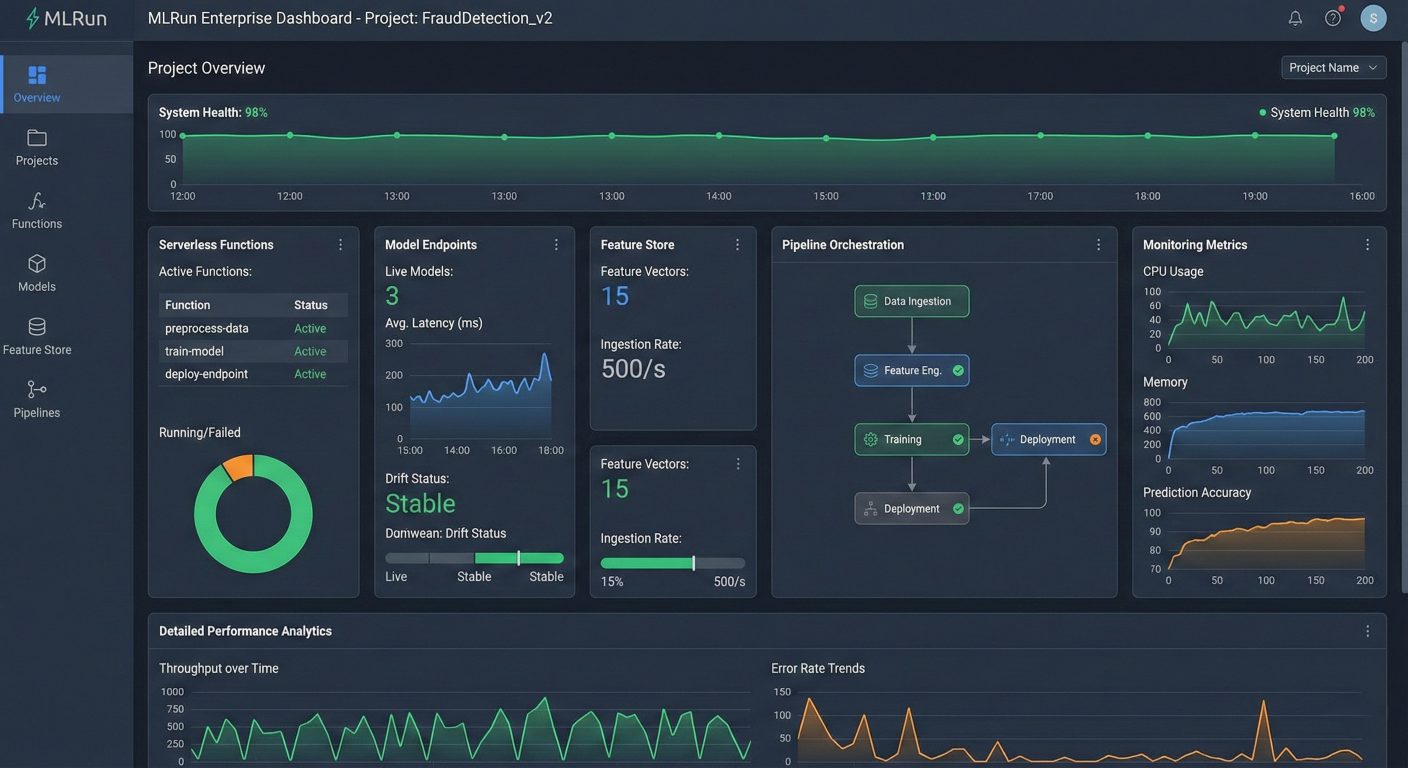This screenshot has width=1408, height=768.
Task: Open Serverless Functions panel options menu
Action: (340, 245)
